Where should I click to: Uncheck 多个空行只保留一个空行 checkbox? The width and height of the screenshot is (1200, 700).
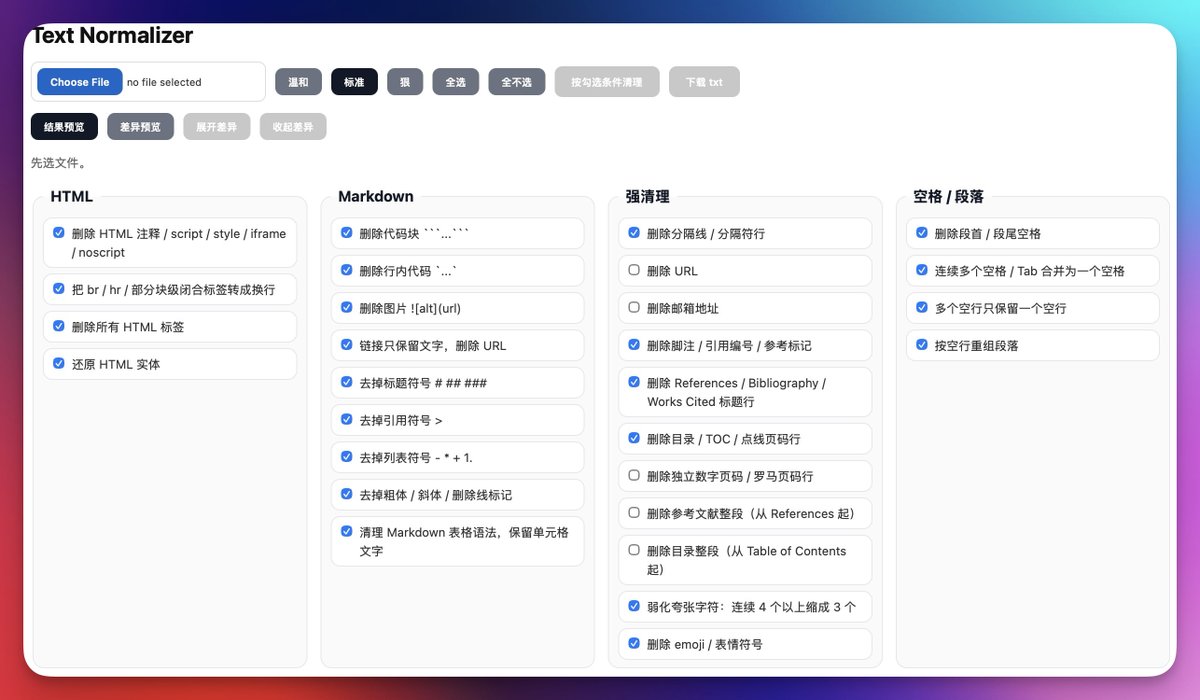(x=922, y=307)
